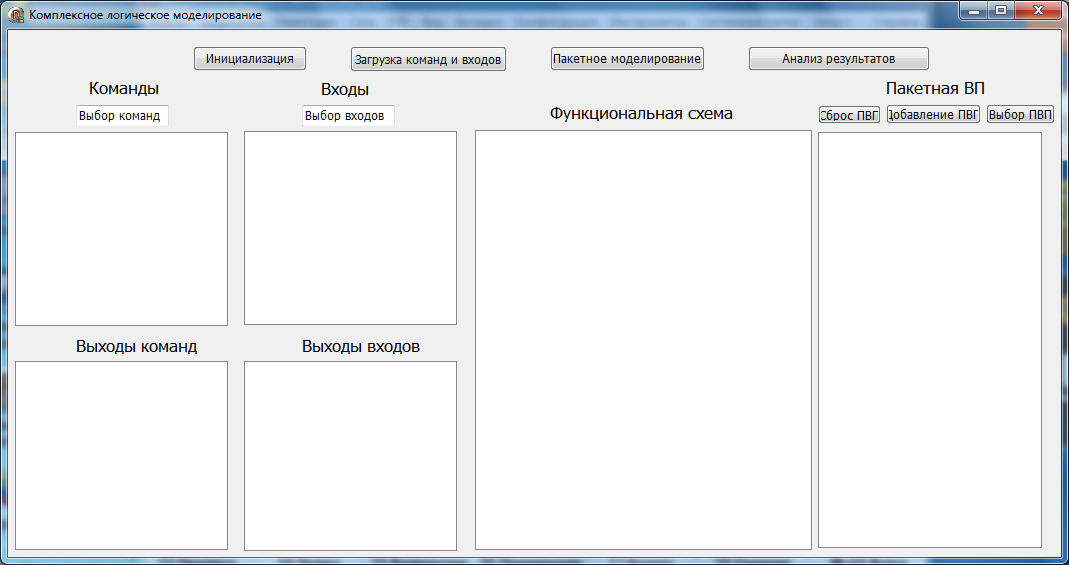1069x565 pixels.
Task: Click the Входы list box
Action: [350, 228]
